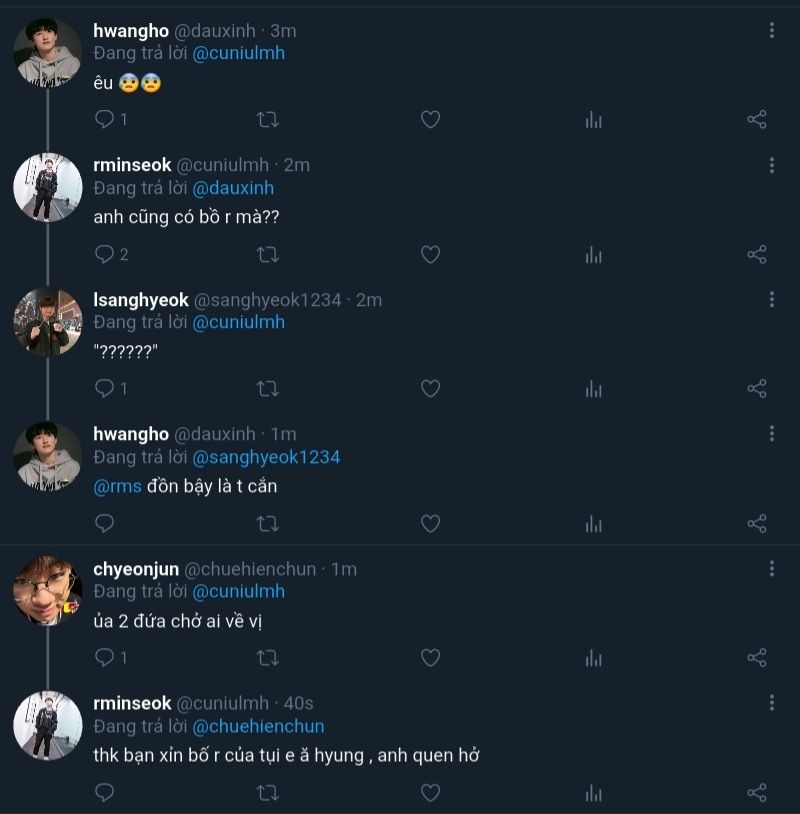The height and width of the screenshot is (814, 800).
Task: Open more options on hwangho's first tweet
Action: click(x=772, y=31)
